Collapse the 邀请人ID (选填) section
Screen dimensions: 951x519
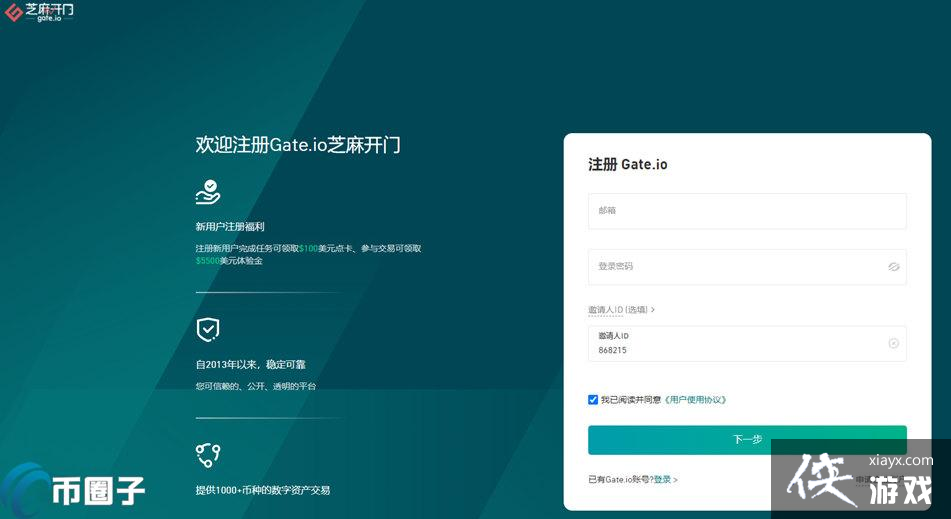[622, 310]
